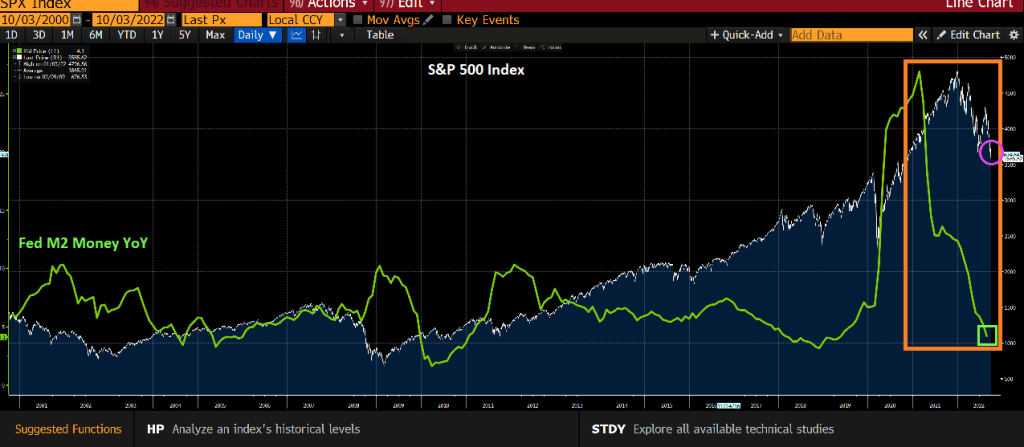Click the Edit Chart pencil button
The height and width of the screenshot is (447, 1024).
pyautogui.click(x=968, y=35)
